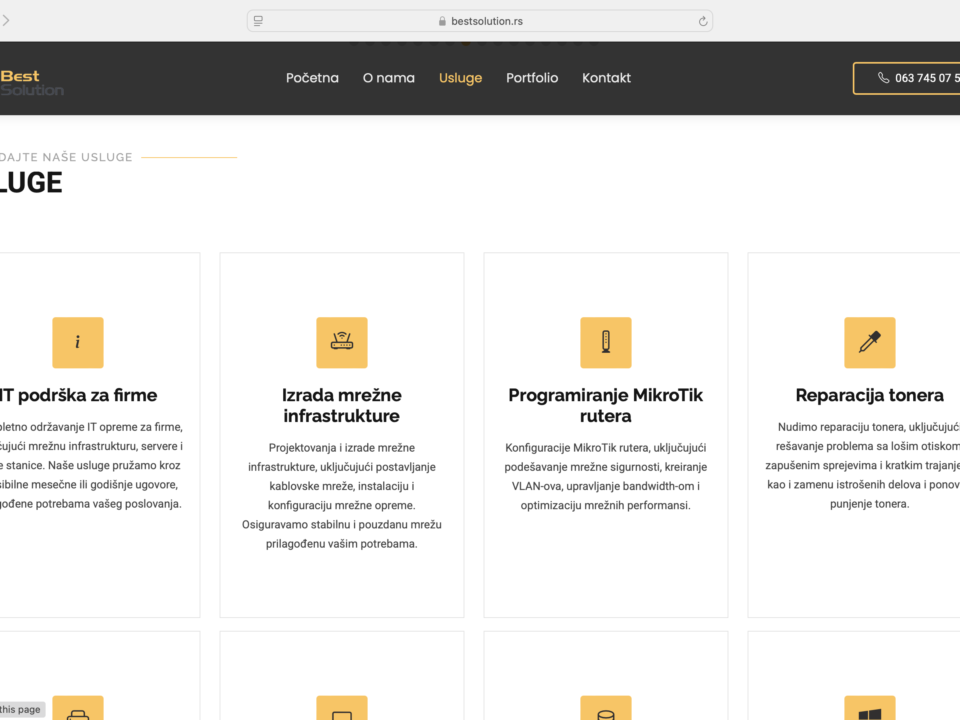Click the info icon above IT podrška
The width and height of the screenshot is (960, 720).
pos(78,343)
